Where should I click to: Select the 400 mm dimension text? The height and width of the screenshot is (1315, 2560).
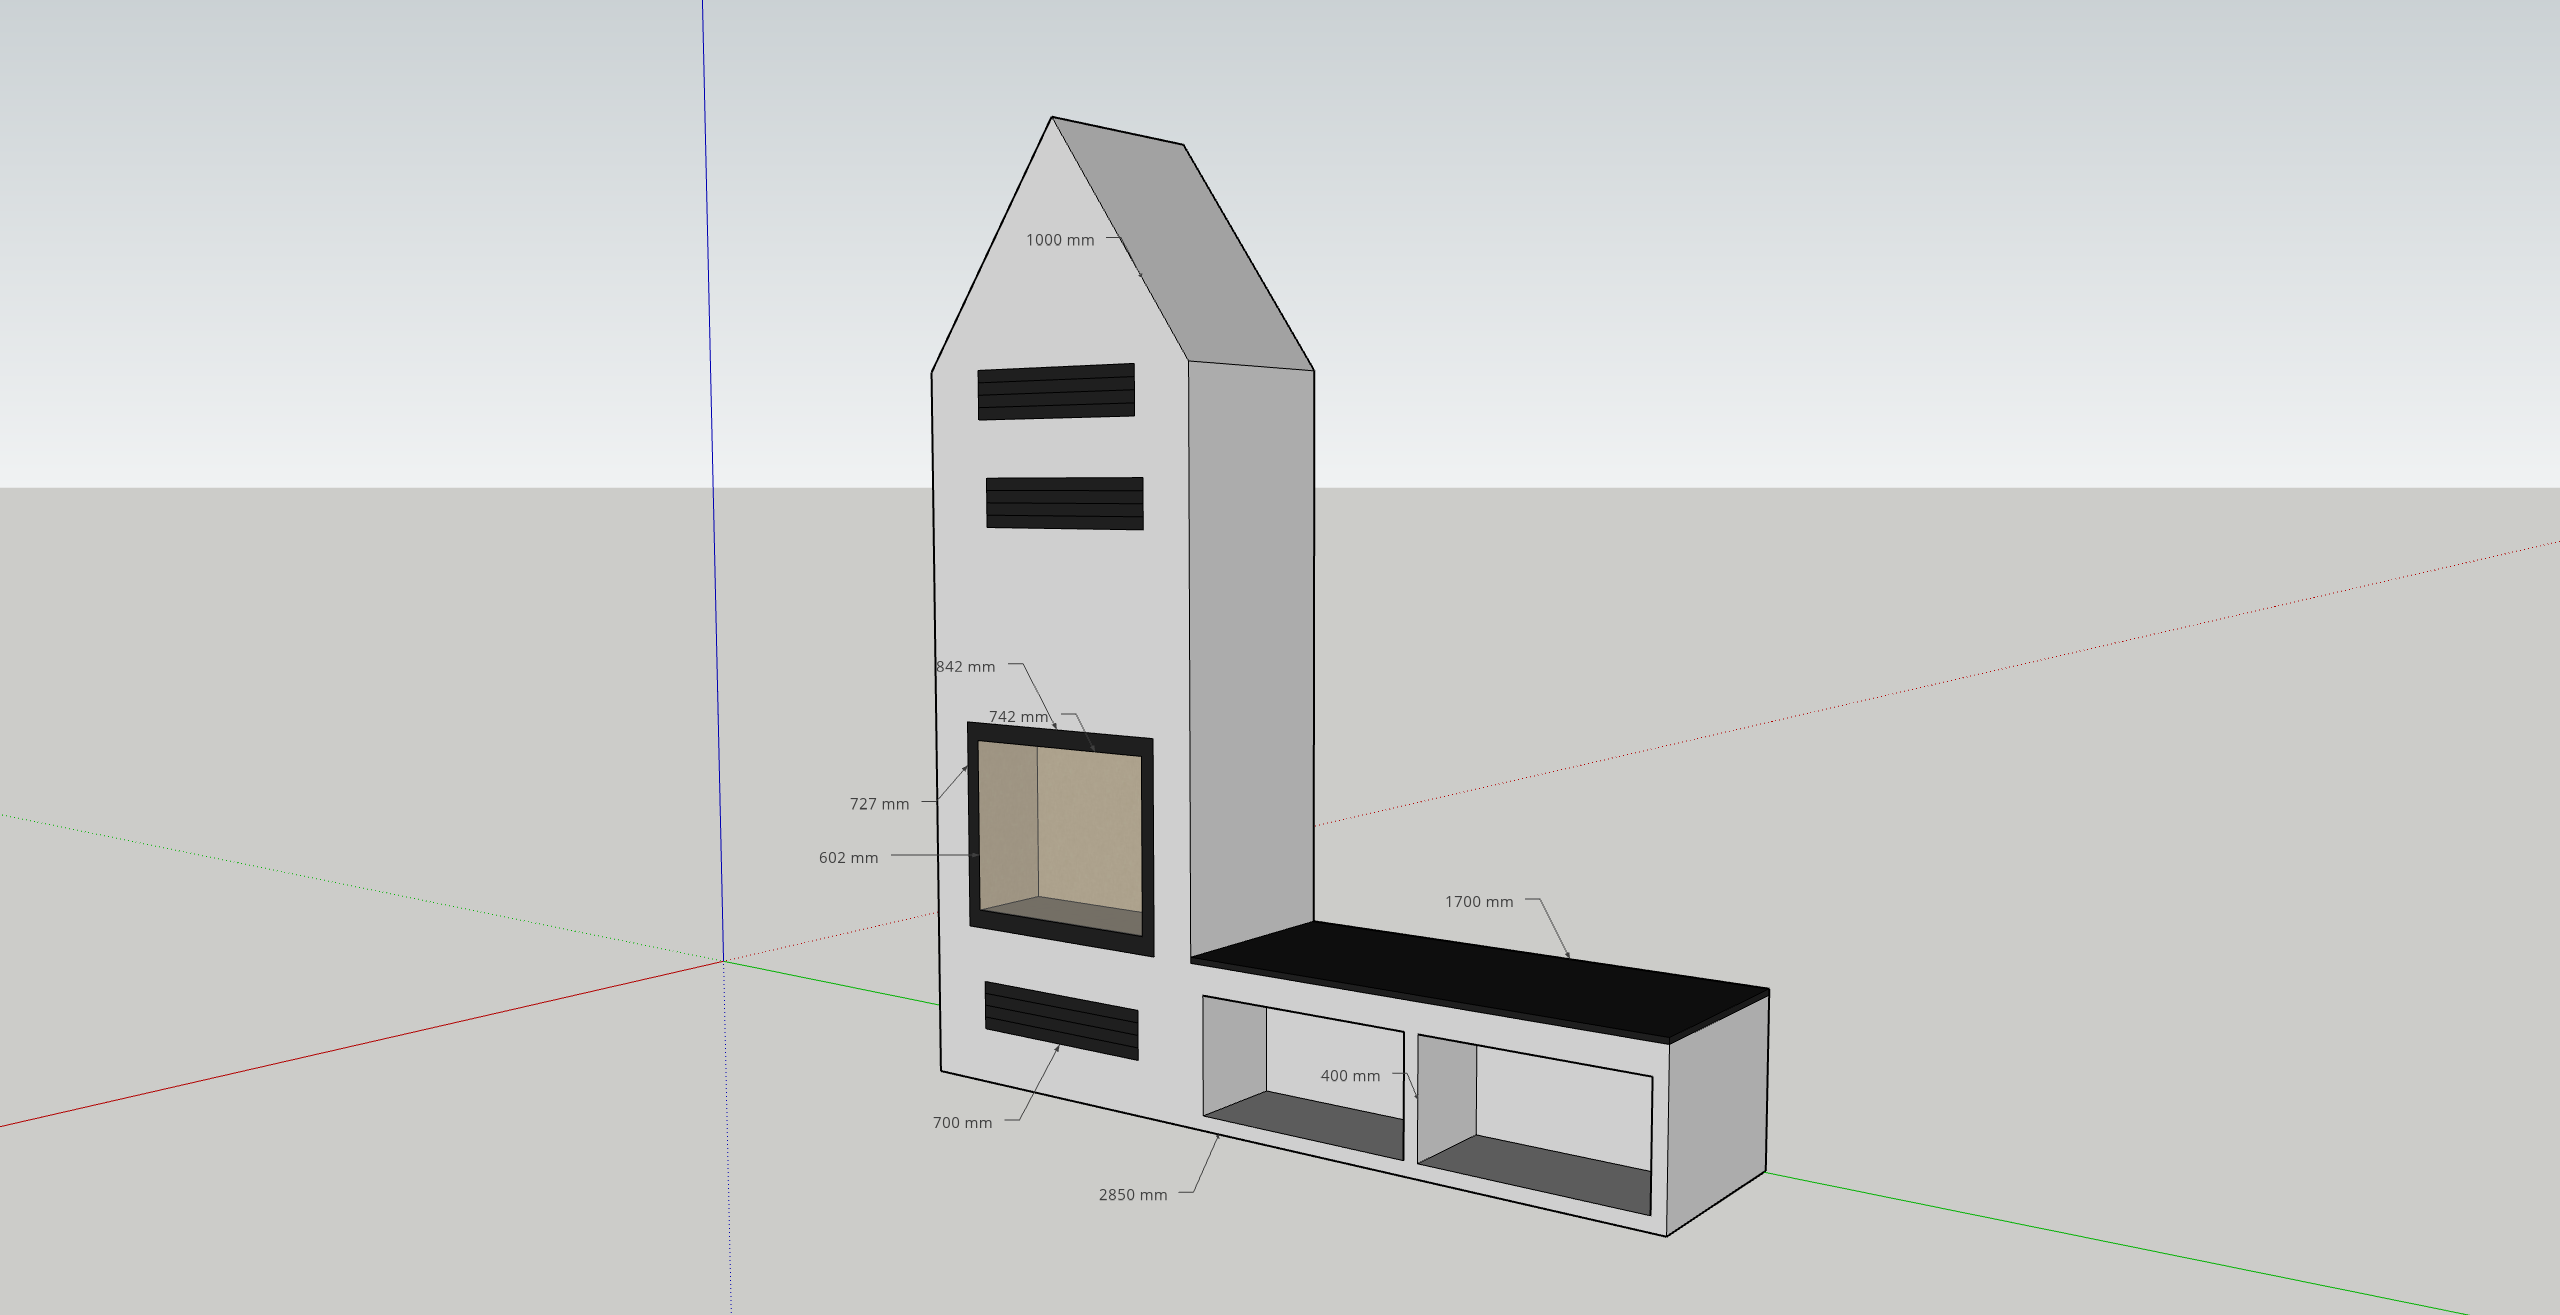1349,1076
